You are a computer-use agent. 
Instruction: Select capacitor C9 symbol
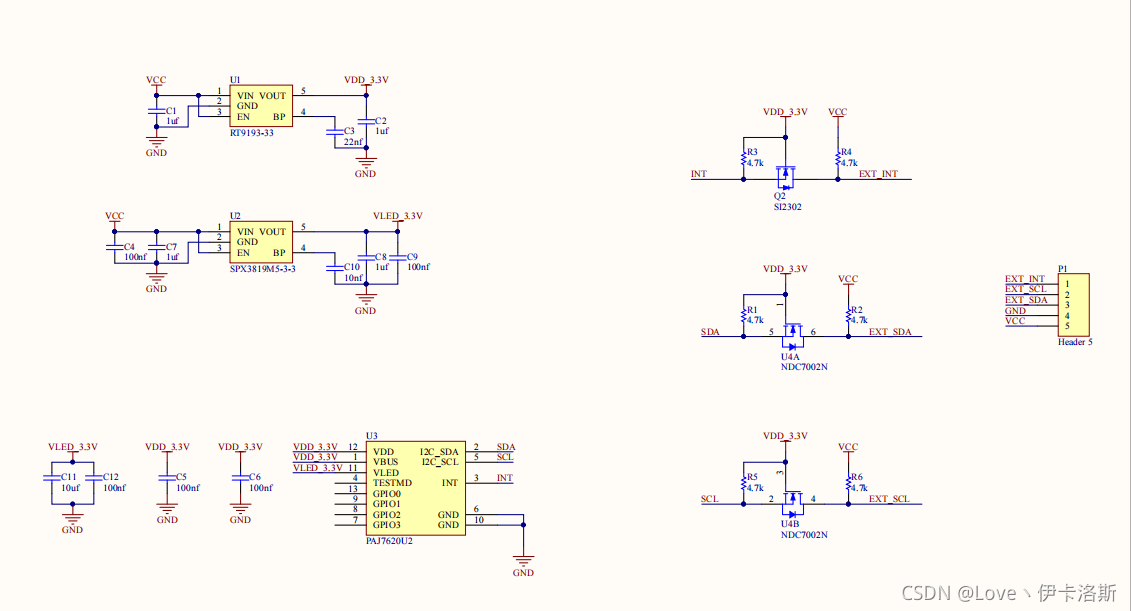point(397,258)
